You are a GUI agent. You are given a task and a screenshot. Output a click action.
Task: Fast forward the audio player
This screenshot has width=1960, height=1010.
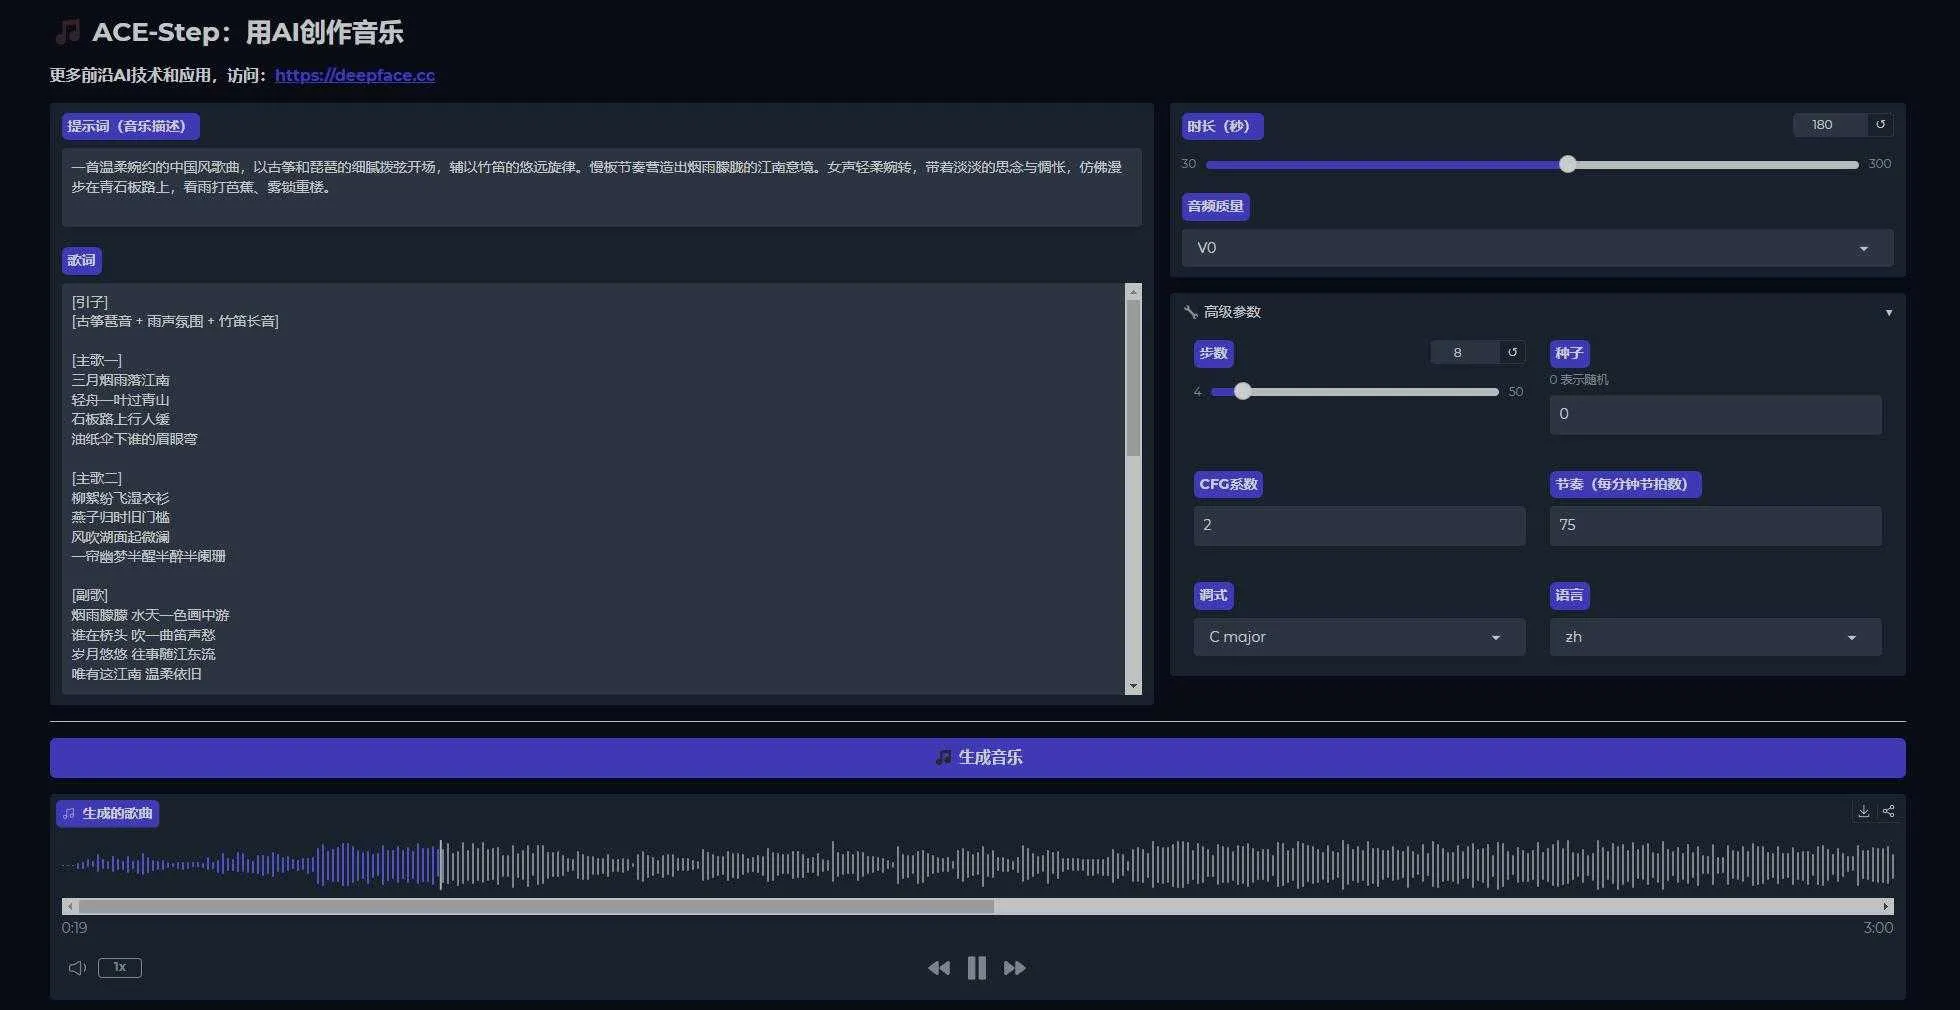tap(1014, 968)
